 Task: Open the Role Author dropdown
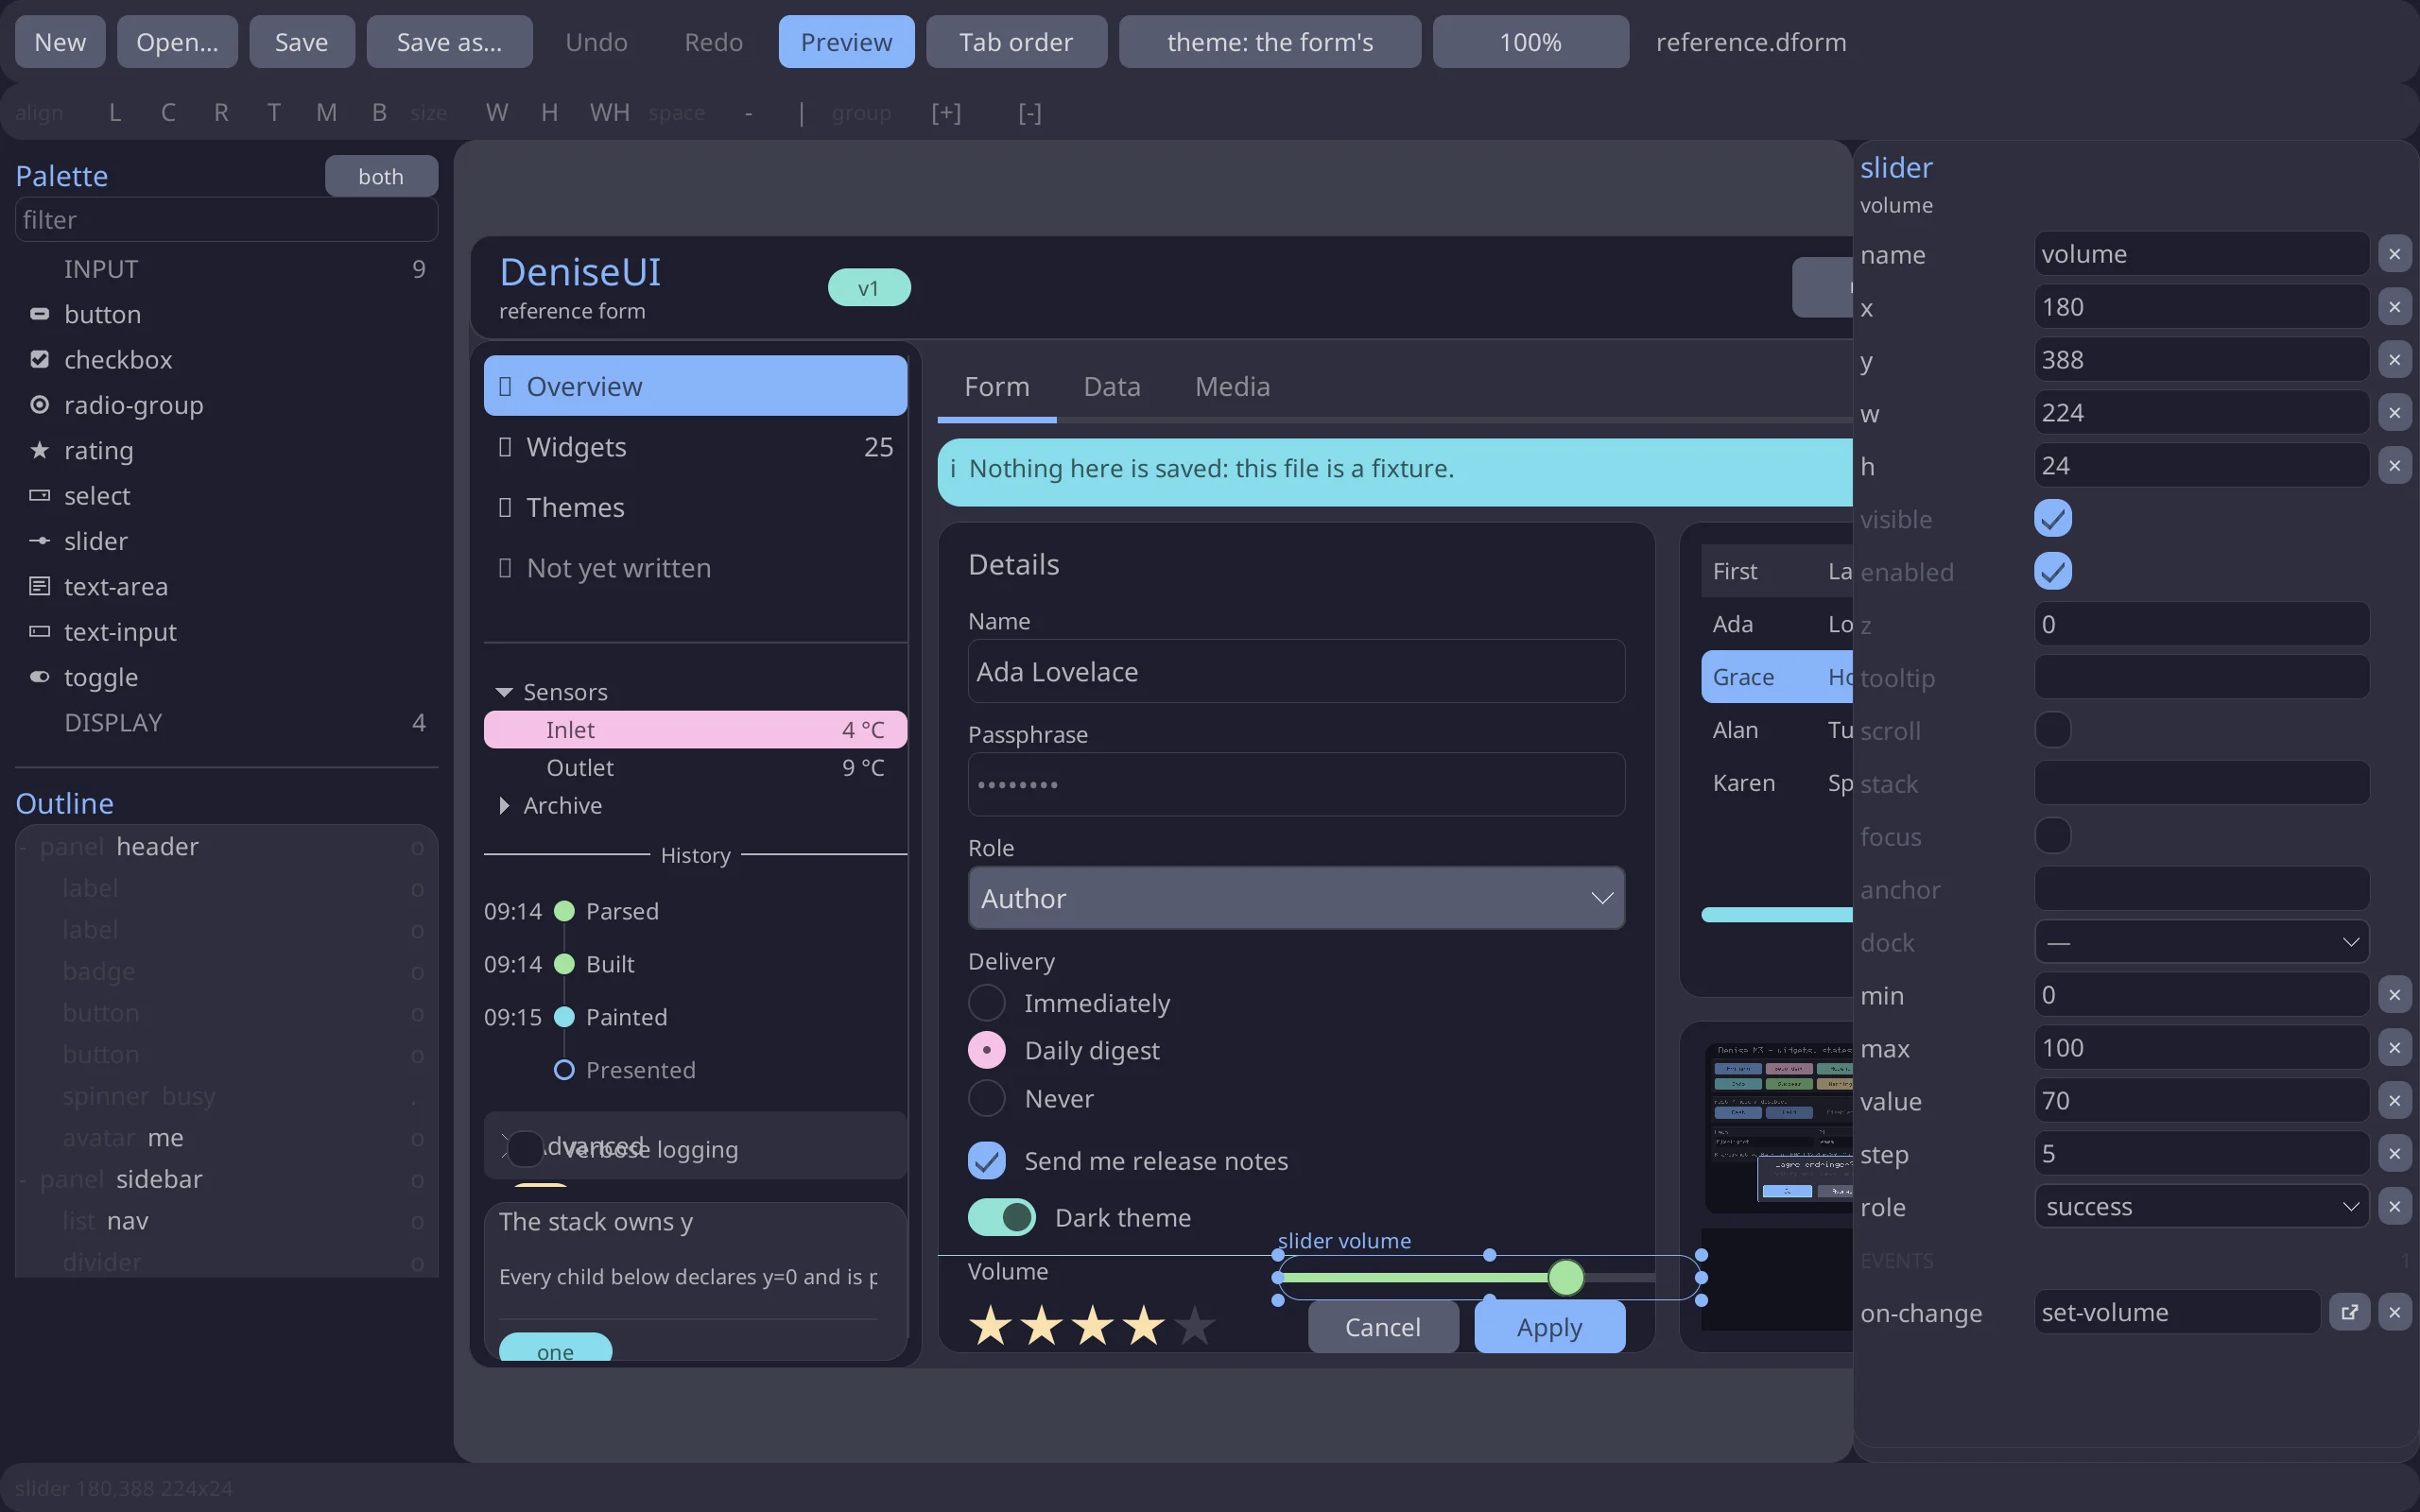pyautogui.click(x=1296, y=898)
